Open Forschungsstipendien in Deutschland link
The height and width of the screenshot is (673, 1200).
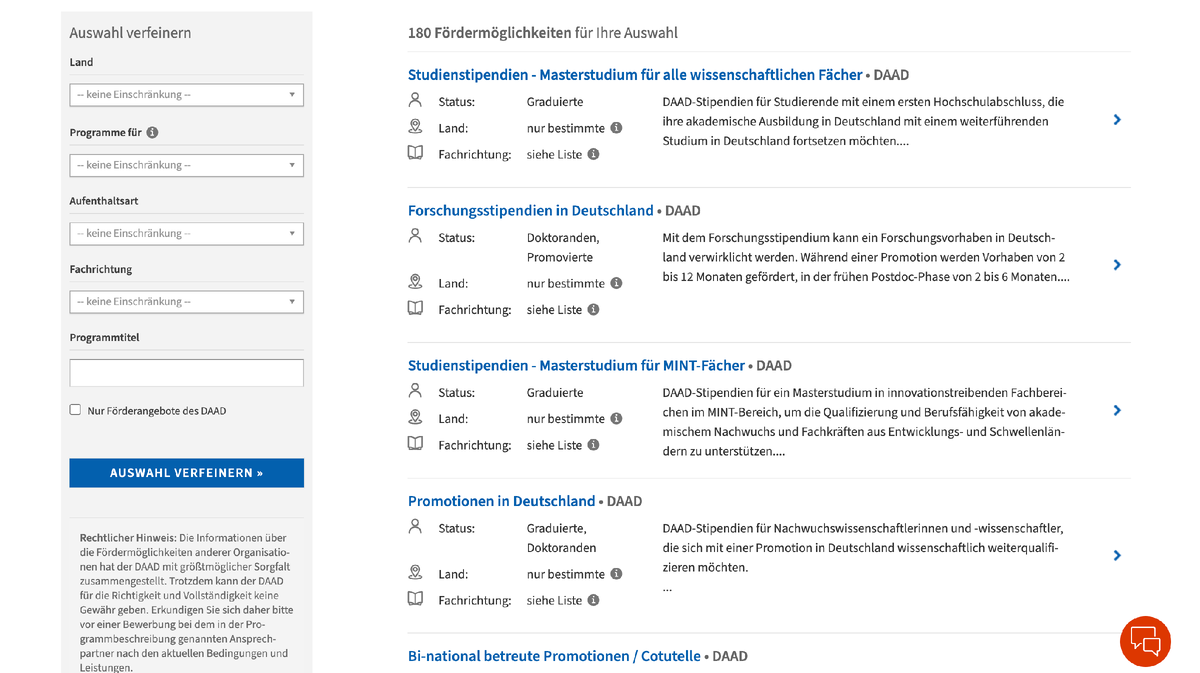(x=530, y=211)
